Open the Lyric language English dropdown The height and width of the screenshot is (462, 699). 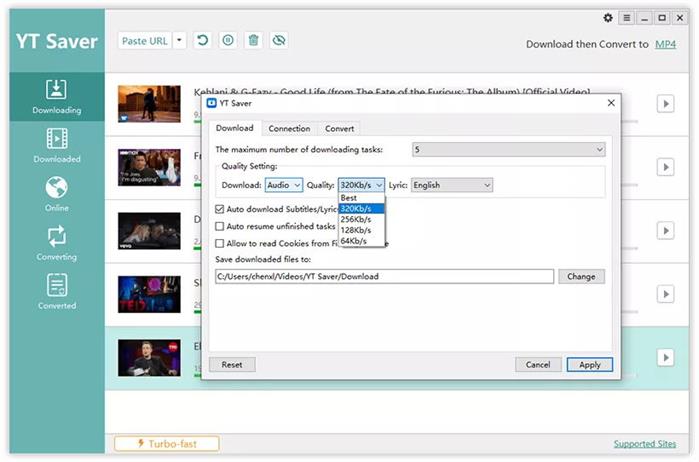click(452, 185)
